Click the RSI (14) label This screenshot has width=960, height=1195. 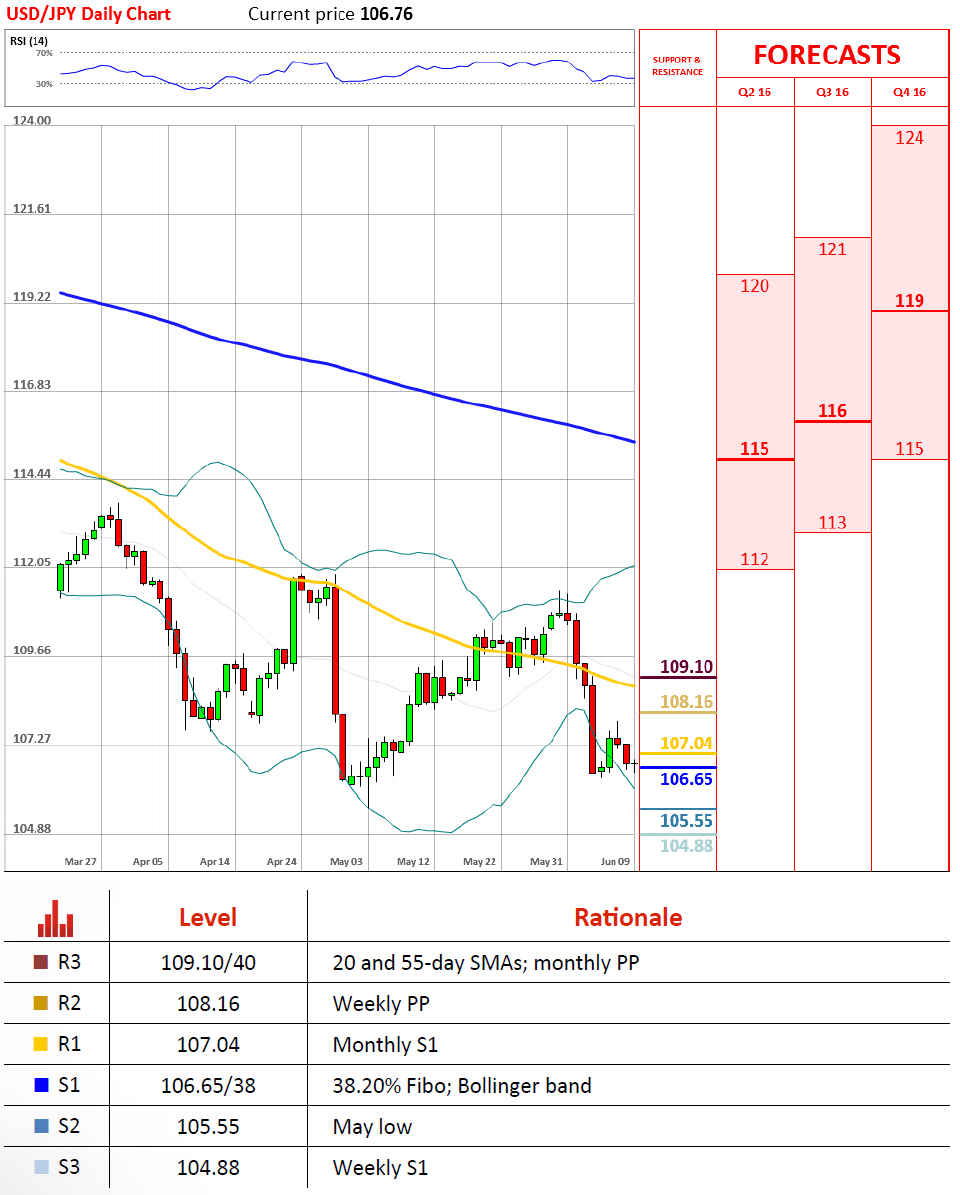(x=29, y=41)
